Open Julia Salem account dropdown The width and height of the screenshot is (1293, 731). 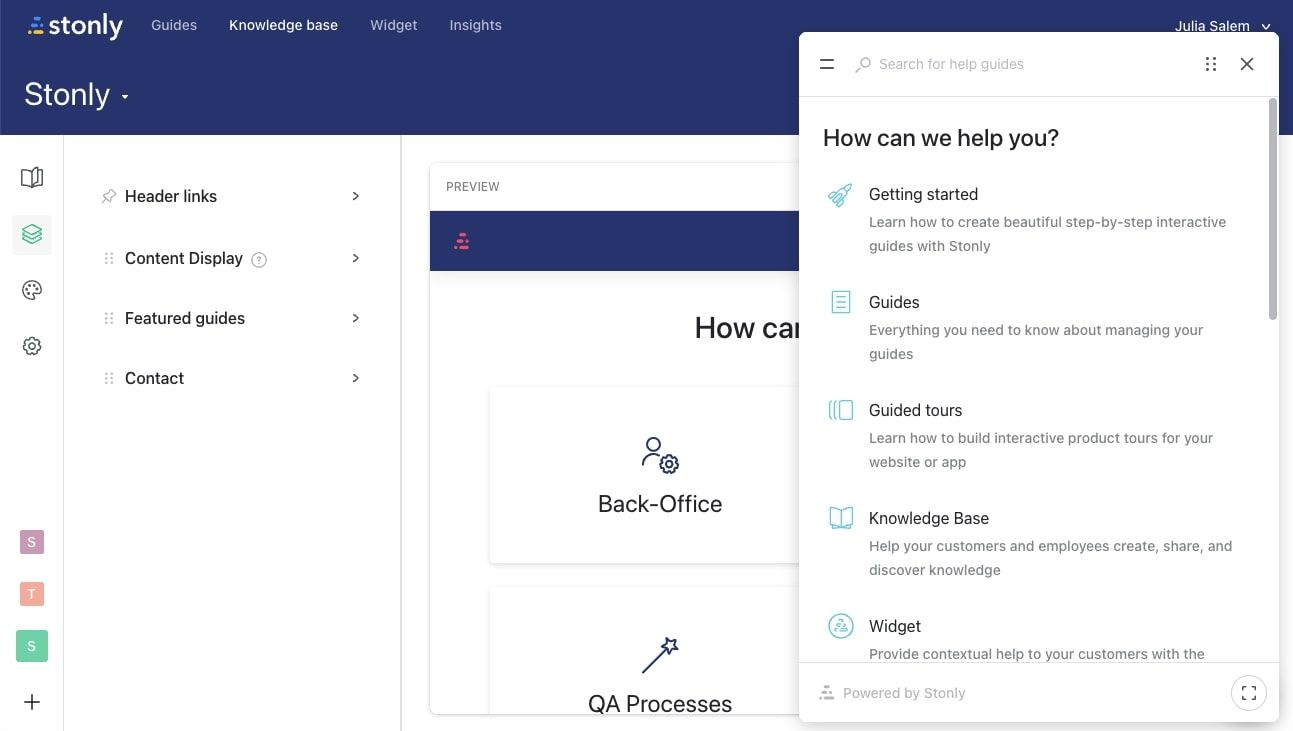(1222, 26)
